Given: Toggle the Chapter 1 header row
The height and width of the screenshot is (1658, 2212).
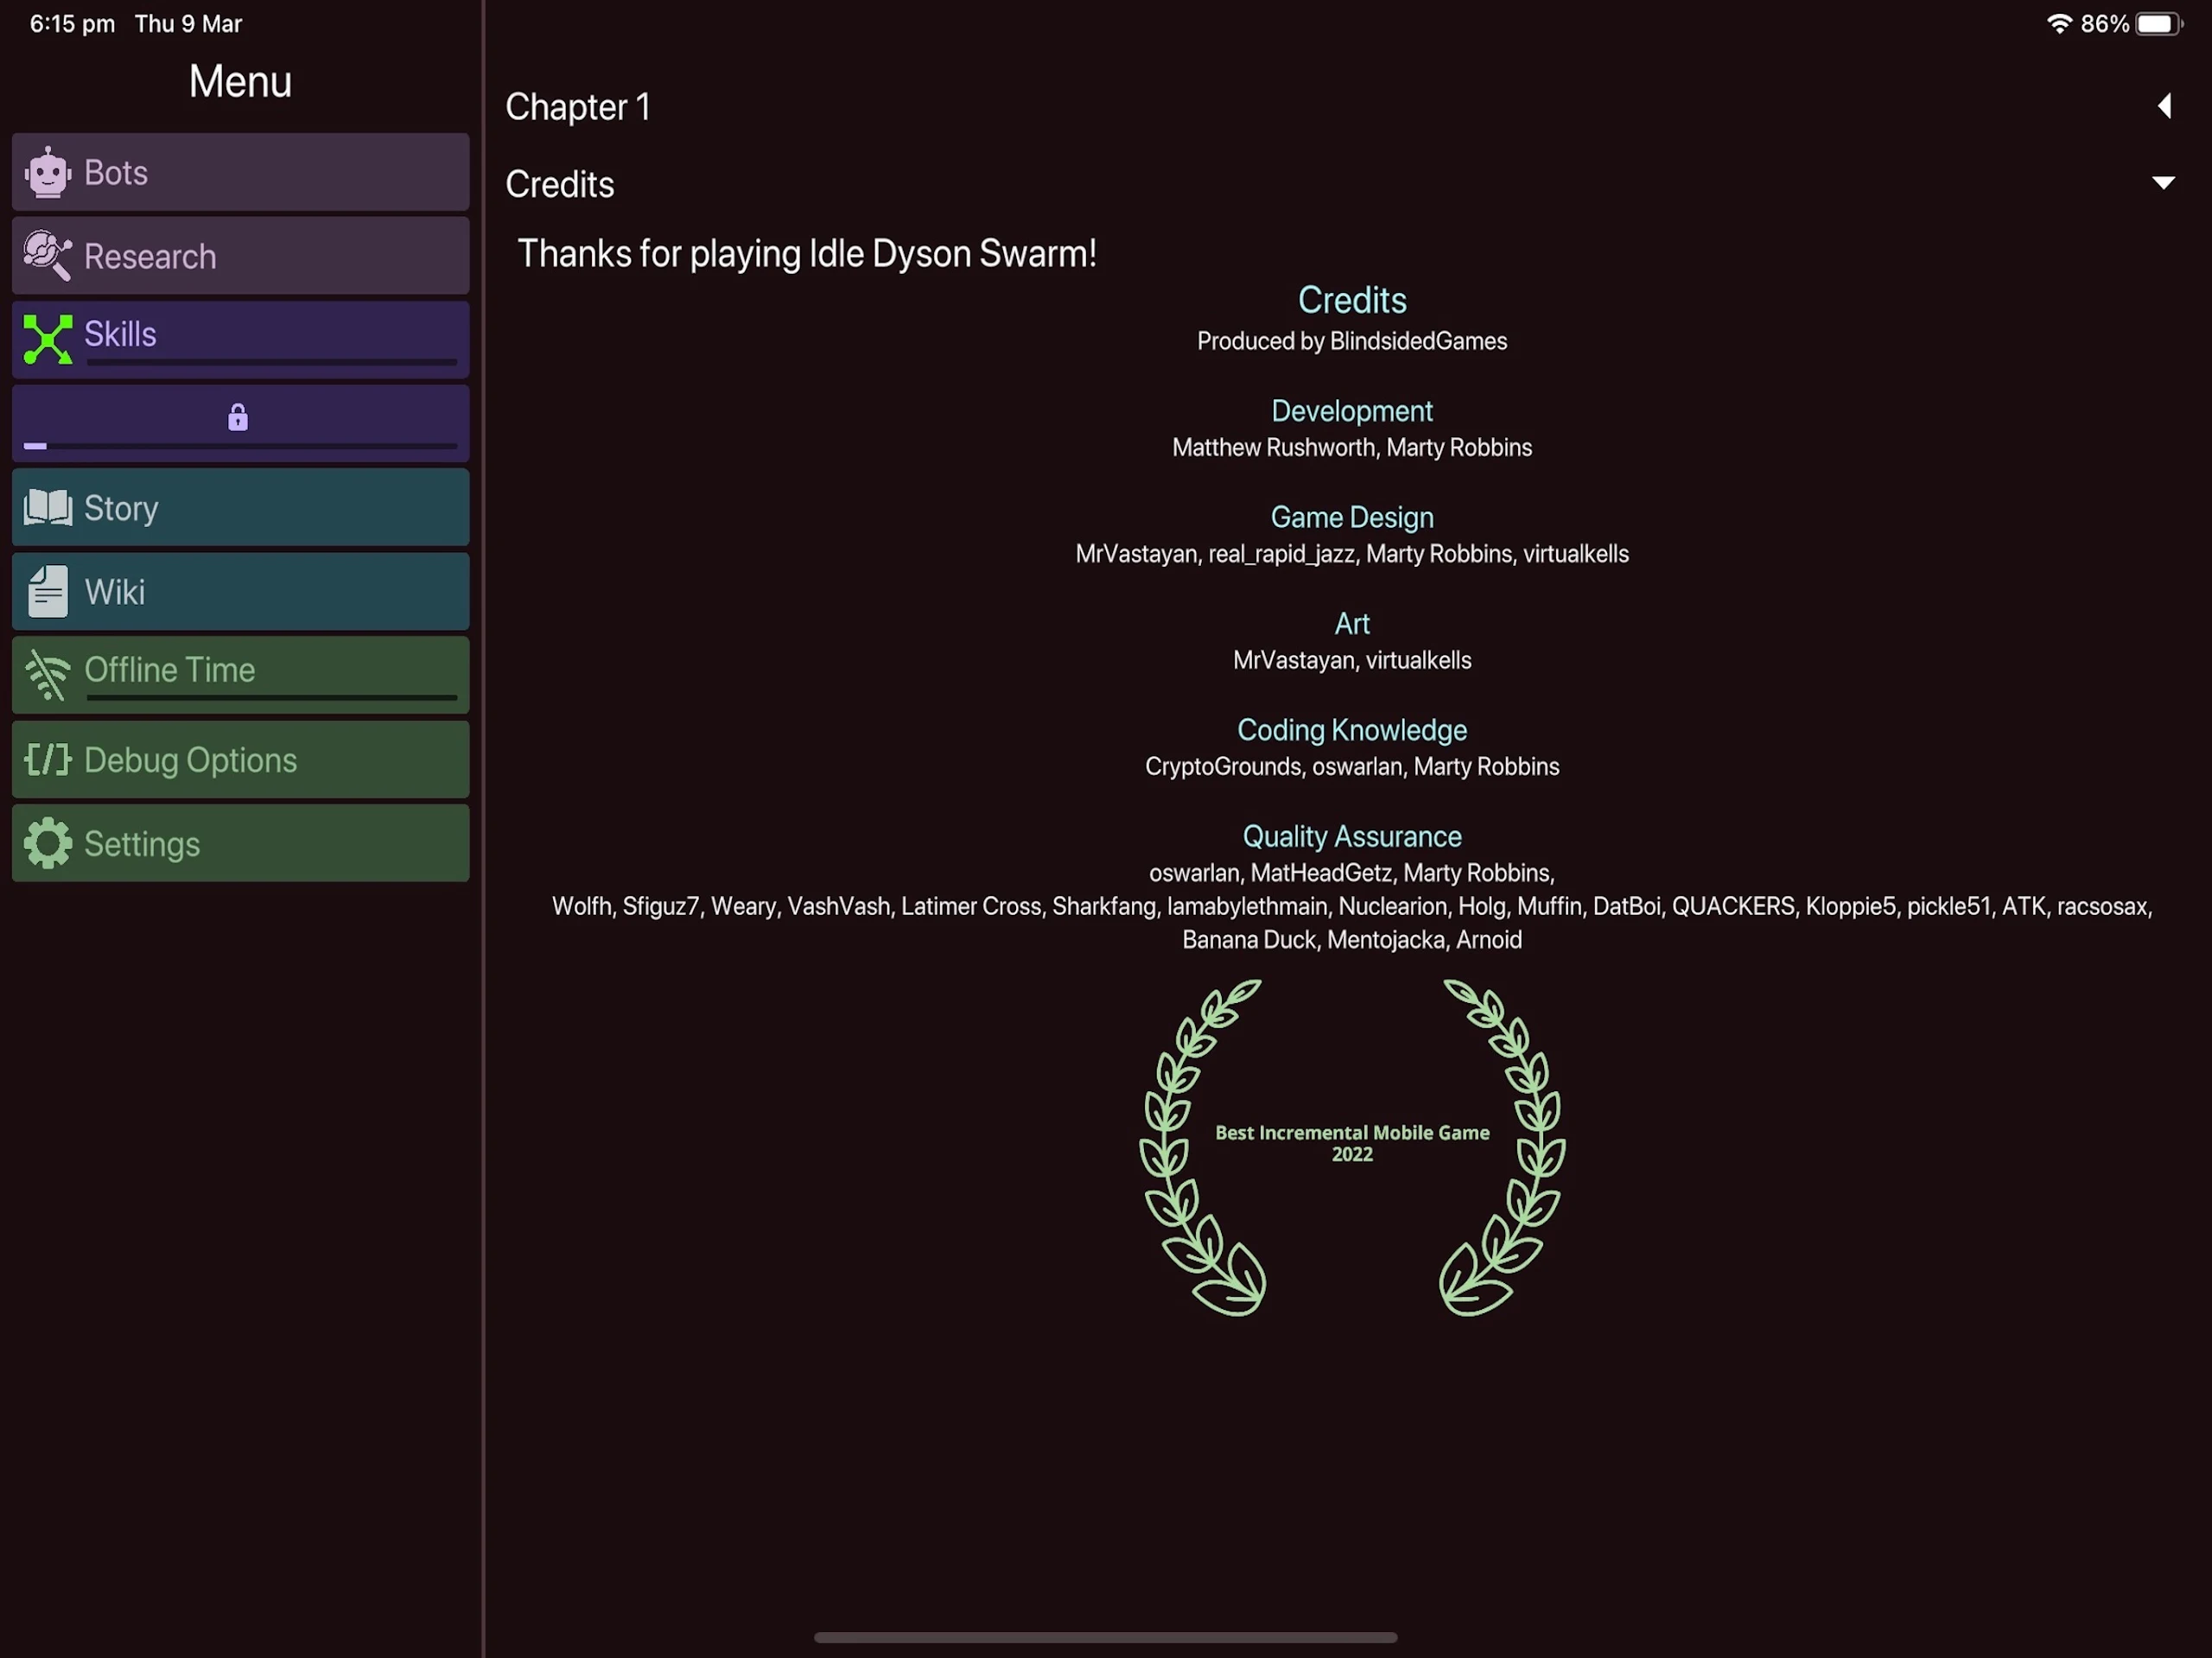Looking at the screenshot, I should pos(1340,106).
